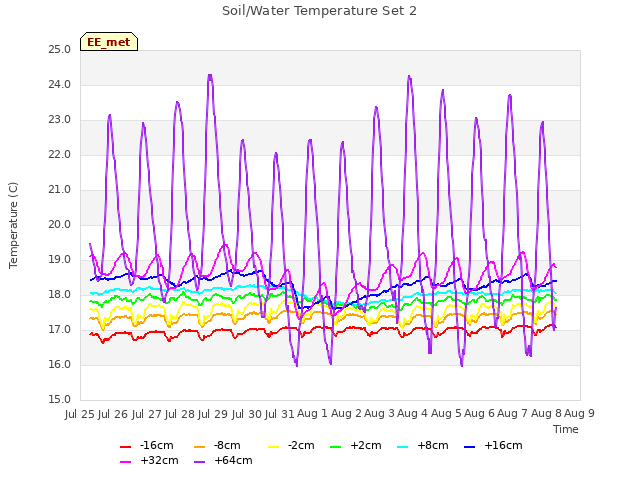The image size is (640, 480).
Task: Select the +8cm legend entry
Action: 422,445
